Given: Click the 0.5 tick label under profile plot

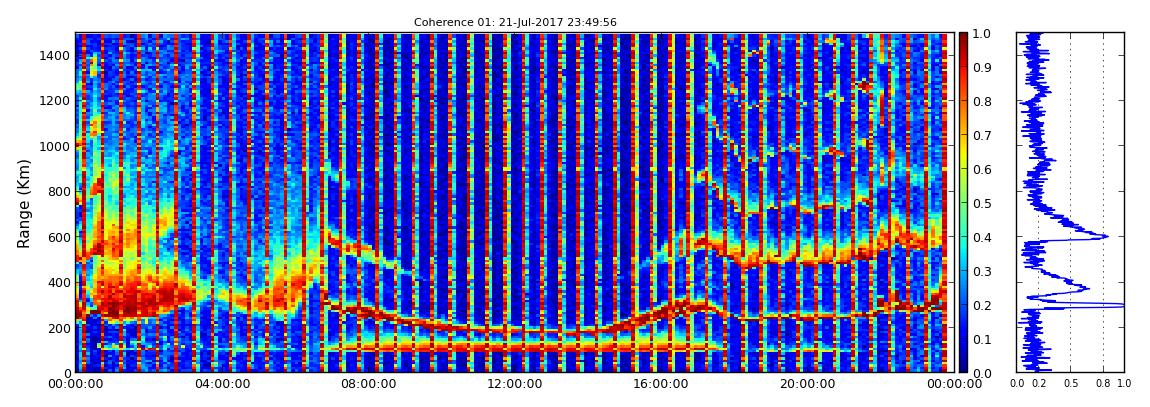Looking at the screenshot, I should pyautogui.click(x=1071, y=383).
